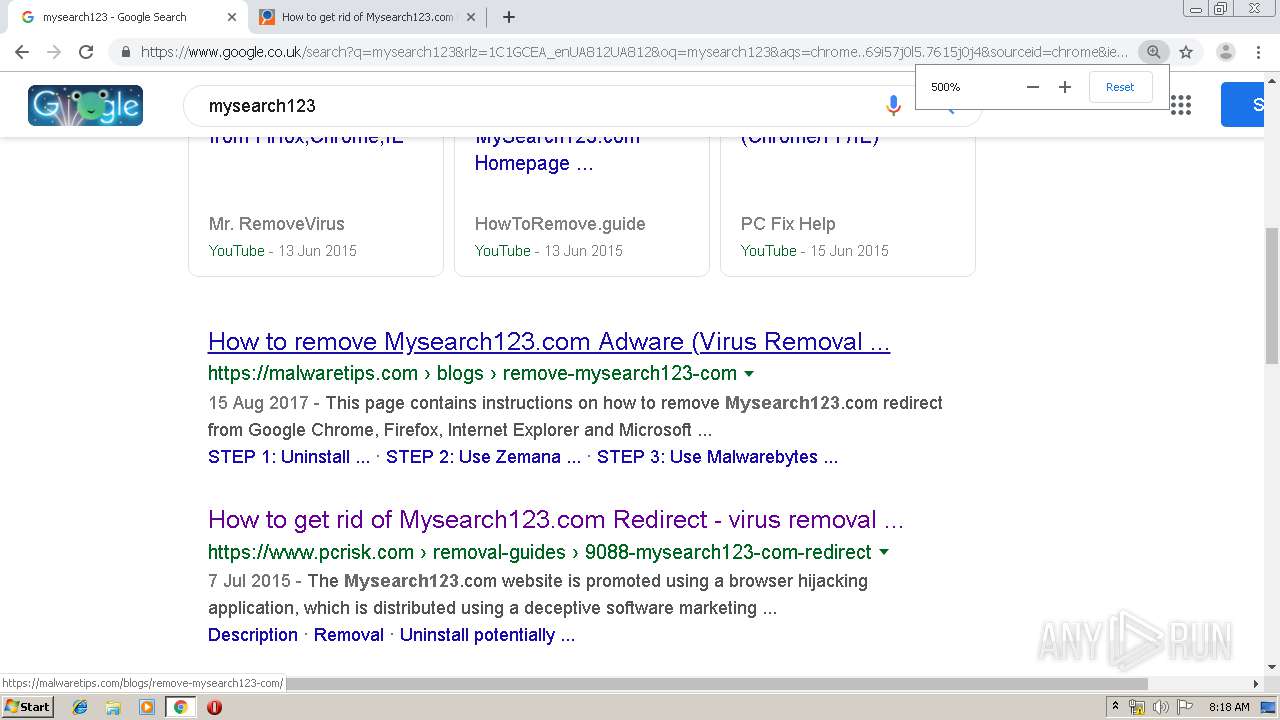Click the Chrome taskbar button
The image size is (1280, 720).
pos(180,707)
